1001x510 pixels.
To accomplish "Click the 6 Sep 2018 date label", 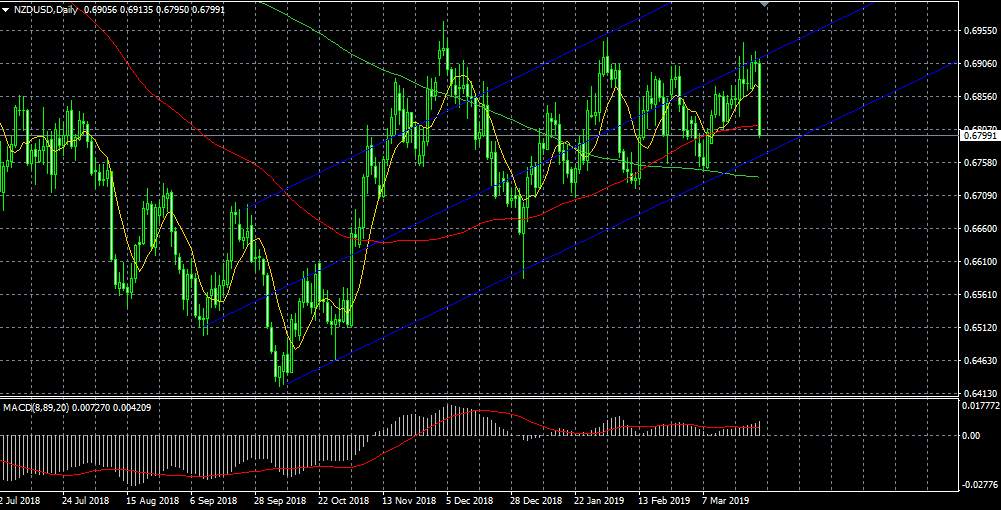I will click(x=214, y=501).
